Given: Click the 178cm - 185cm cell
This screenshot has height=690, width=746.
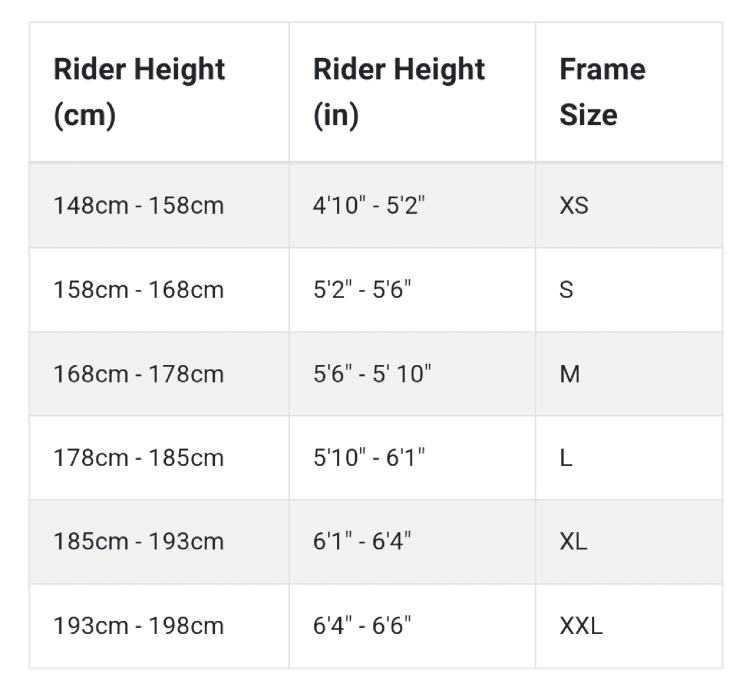Looking at the screenshot, I should pos(139,458).
